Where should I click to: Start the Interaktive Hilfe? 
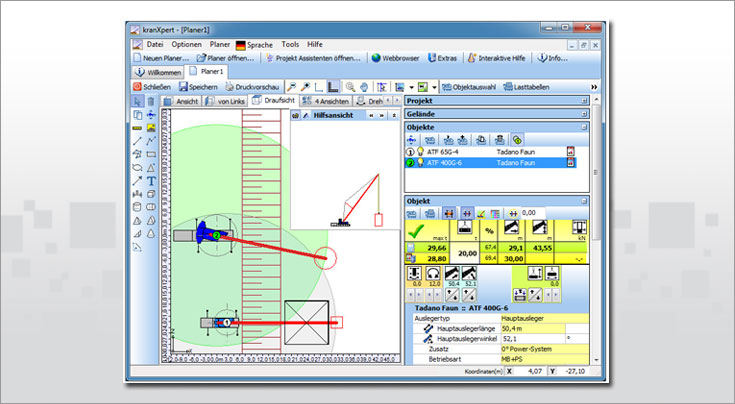[x=496, y=58]
